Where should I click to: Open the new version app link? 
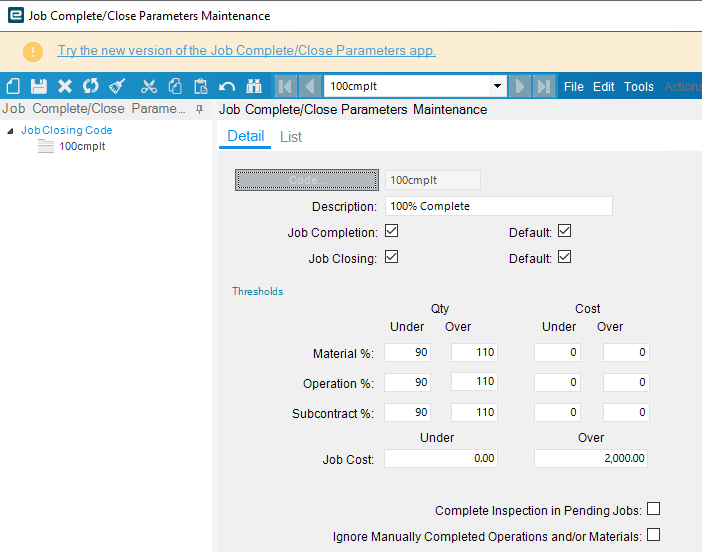click(246, 51)
